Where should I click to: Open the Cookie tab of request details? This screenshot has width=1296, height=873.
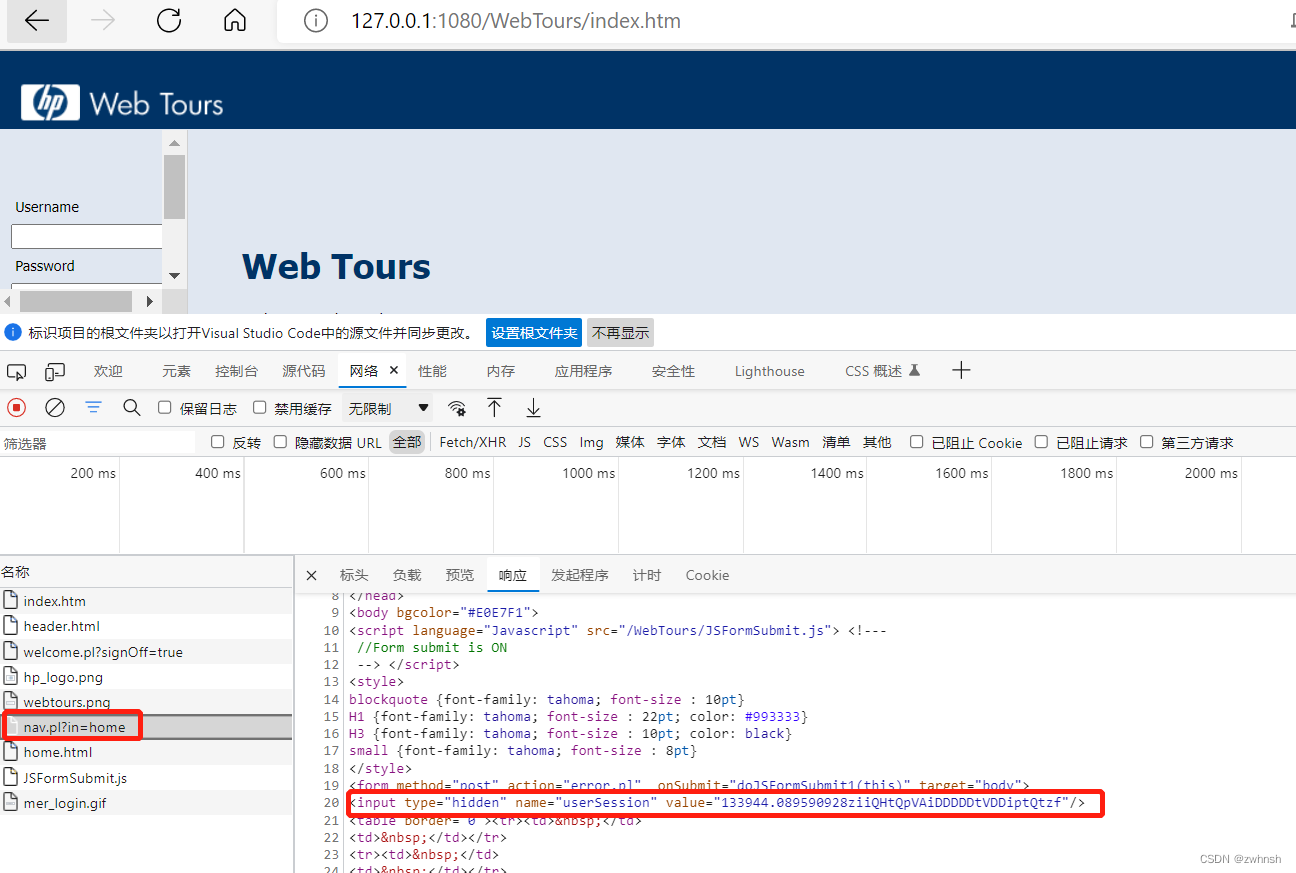(707, 575)
